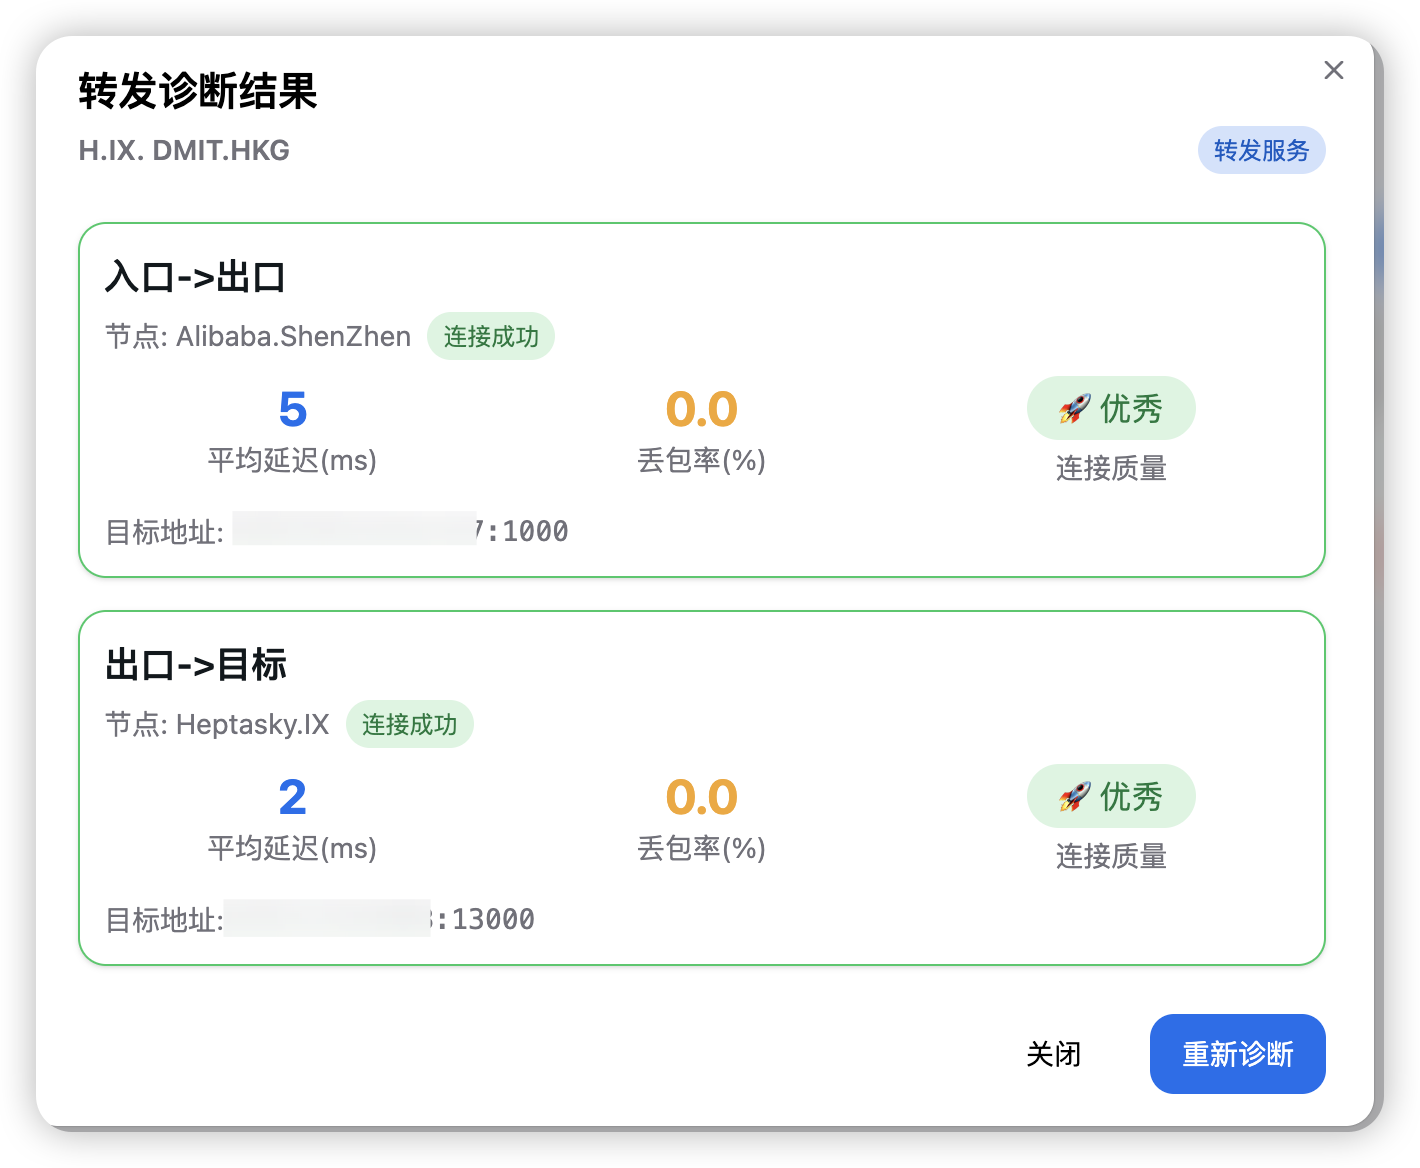
Task: Click the node name Alibaba.ShenZhen
Action: coord(293,336)
